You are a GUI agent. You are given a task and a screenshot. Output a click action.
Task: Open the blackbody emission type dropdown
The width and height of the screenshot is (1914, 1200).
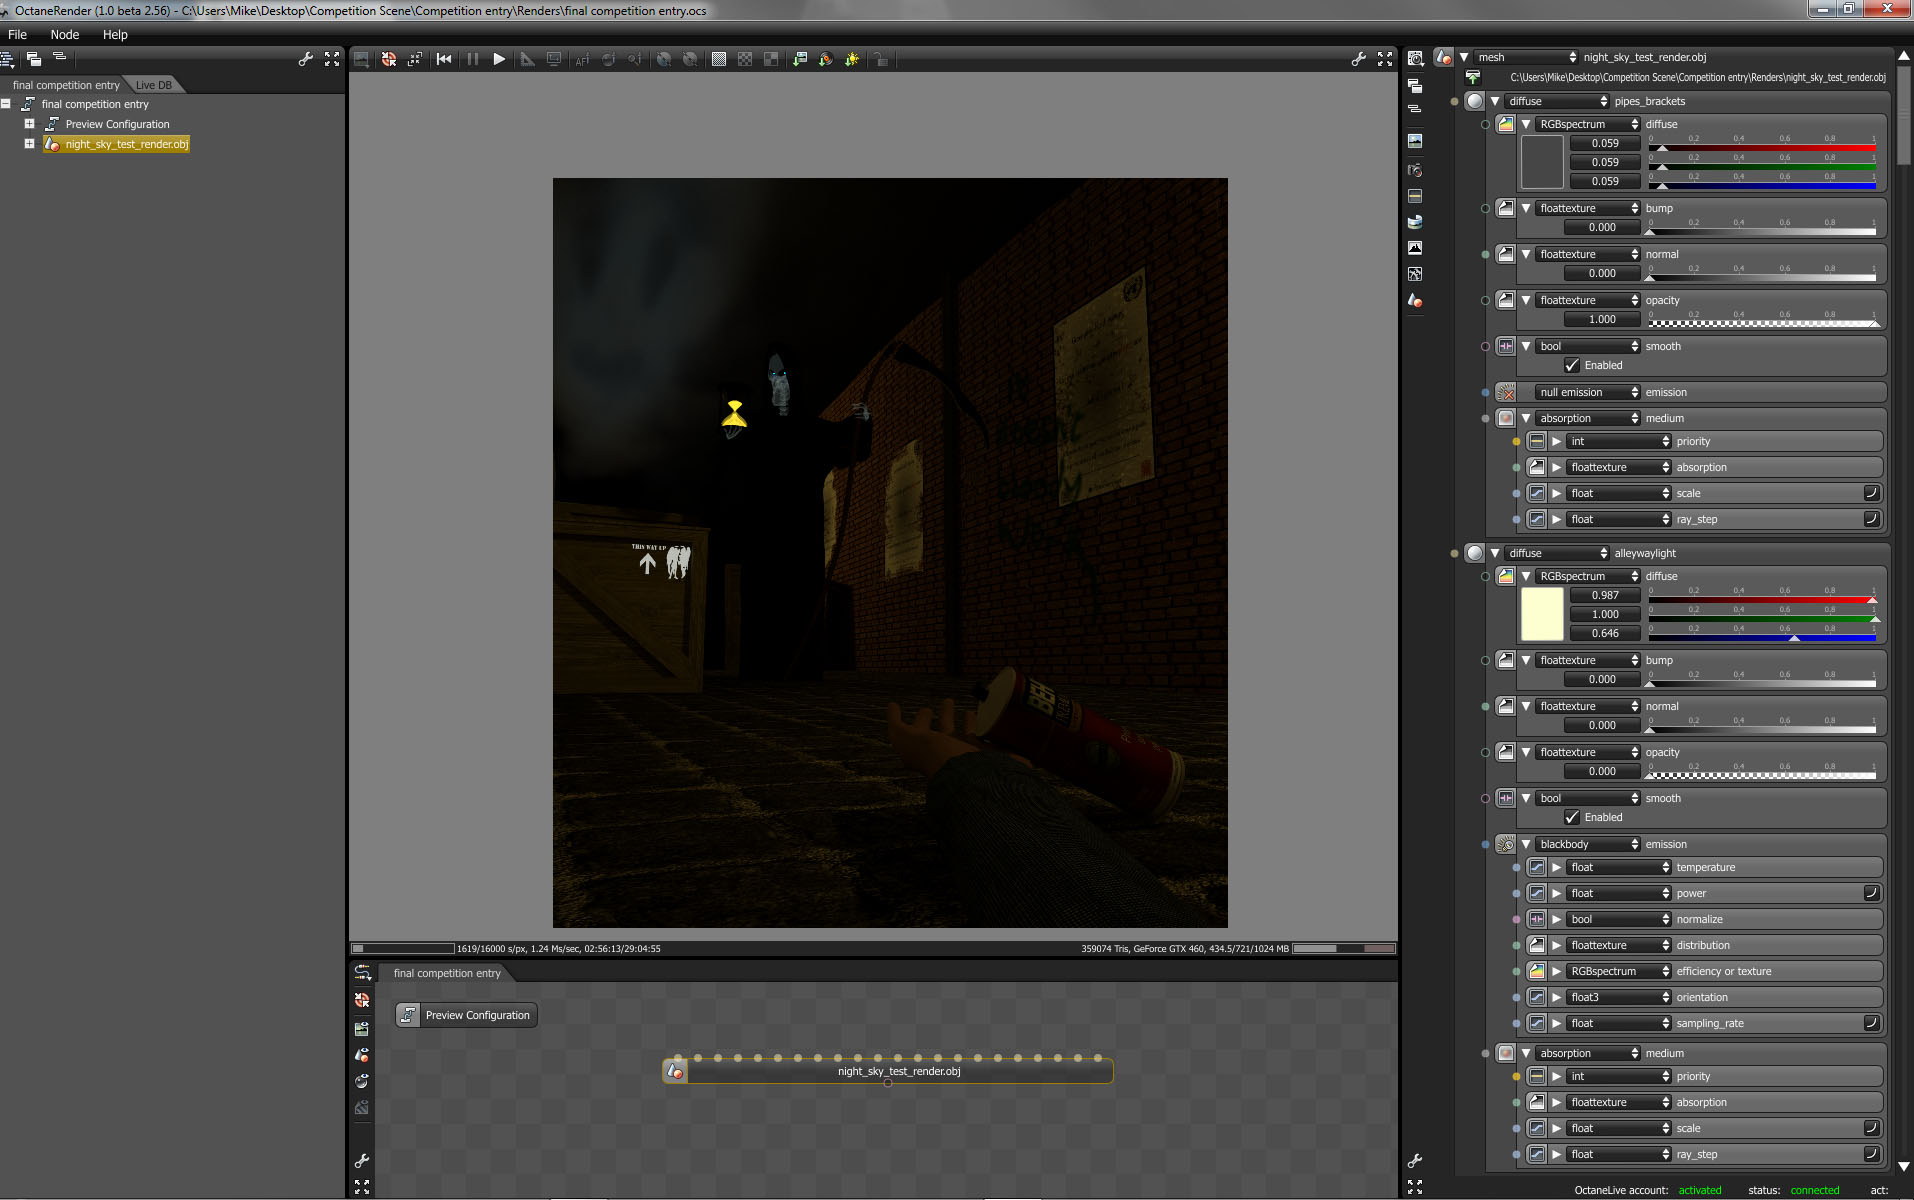(x=1588, y=845)
